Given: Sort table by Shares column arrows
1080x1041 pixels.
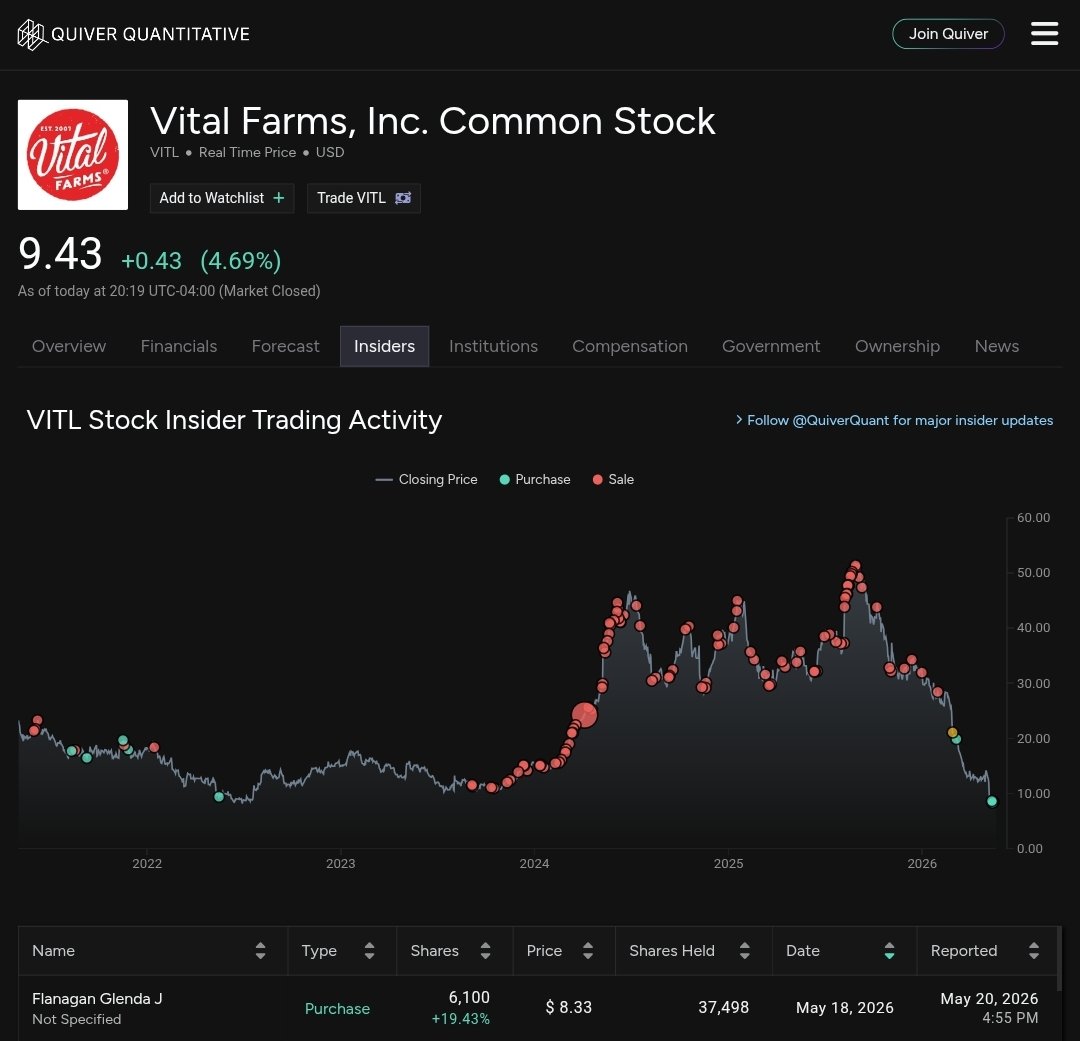Looking at the screenshot, I should (x=486, y=951).
